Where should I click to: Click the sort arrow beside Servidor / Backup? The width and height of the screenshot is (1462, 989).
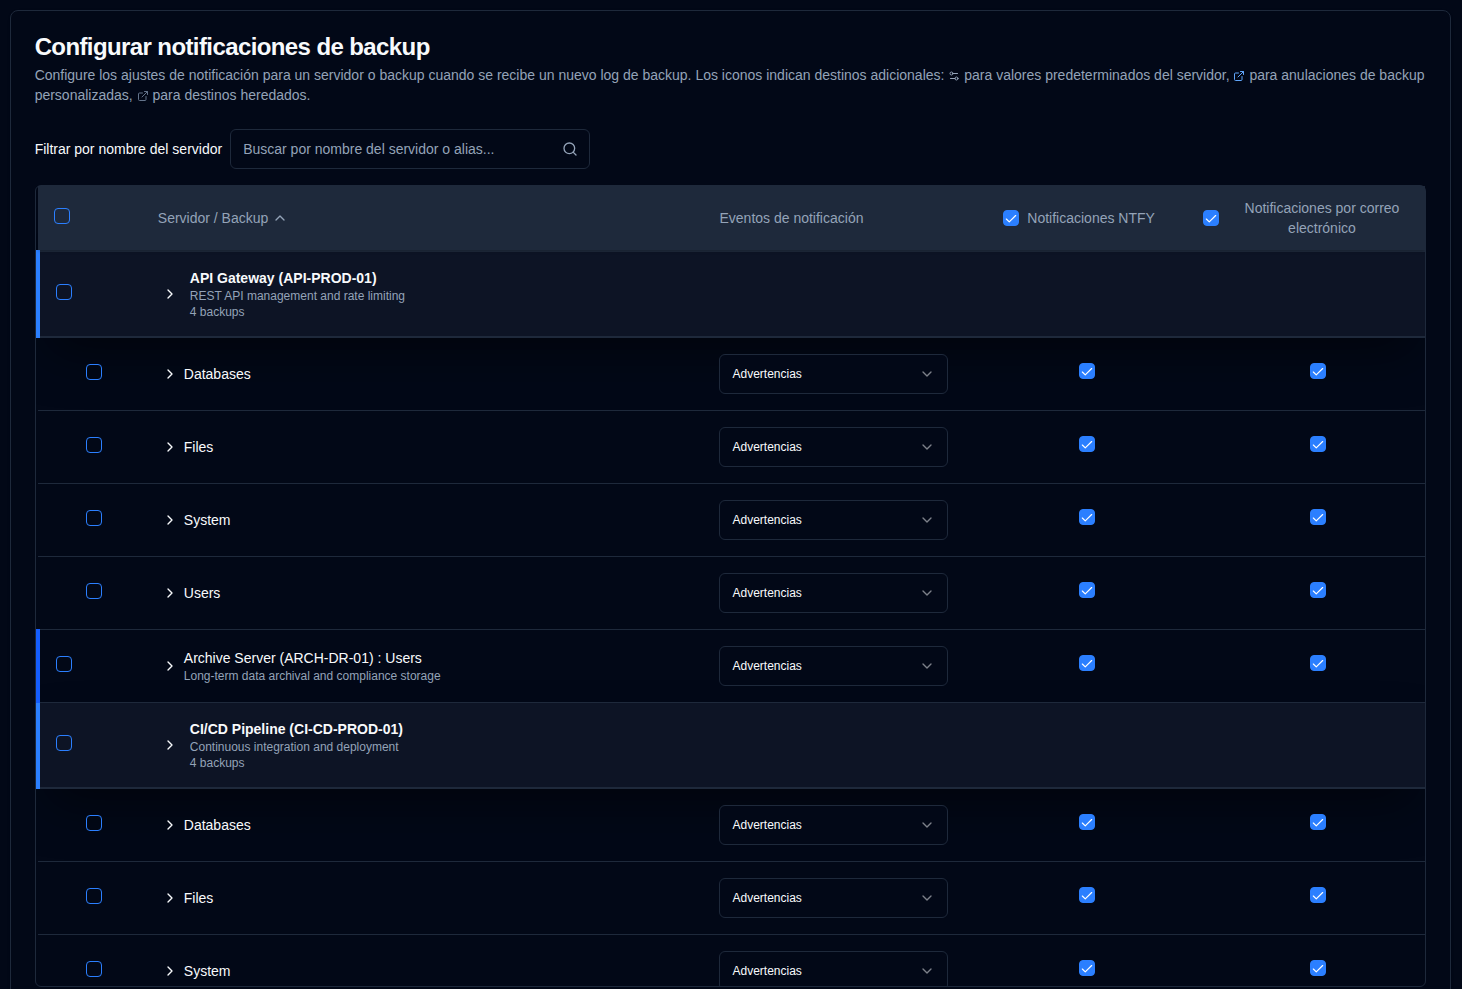click(280, 218)
